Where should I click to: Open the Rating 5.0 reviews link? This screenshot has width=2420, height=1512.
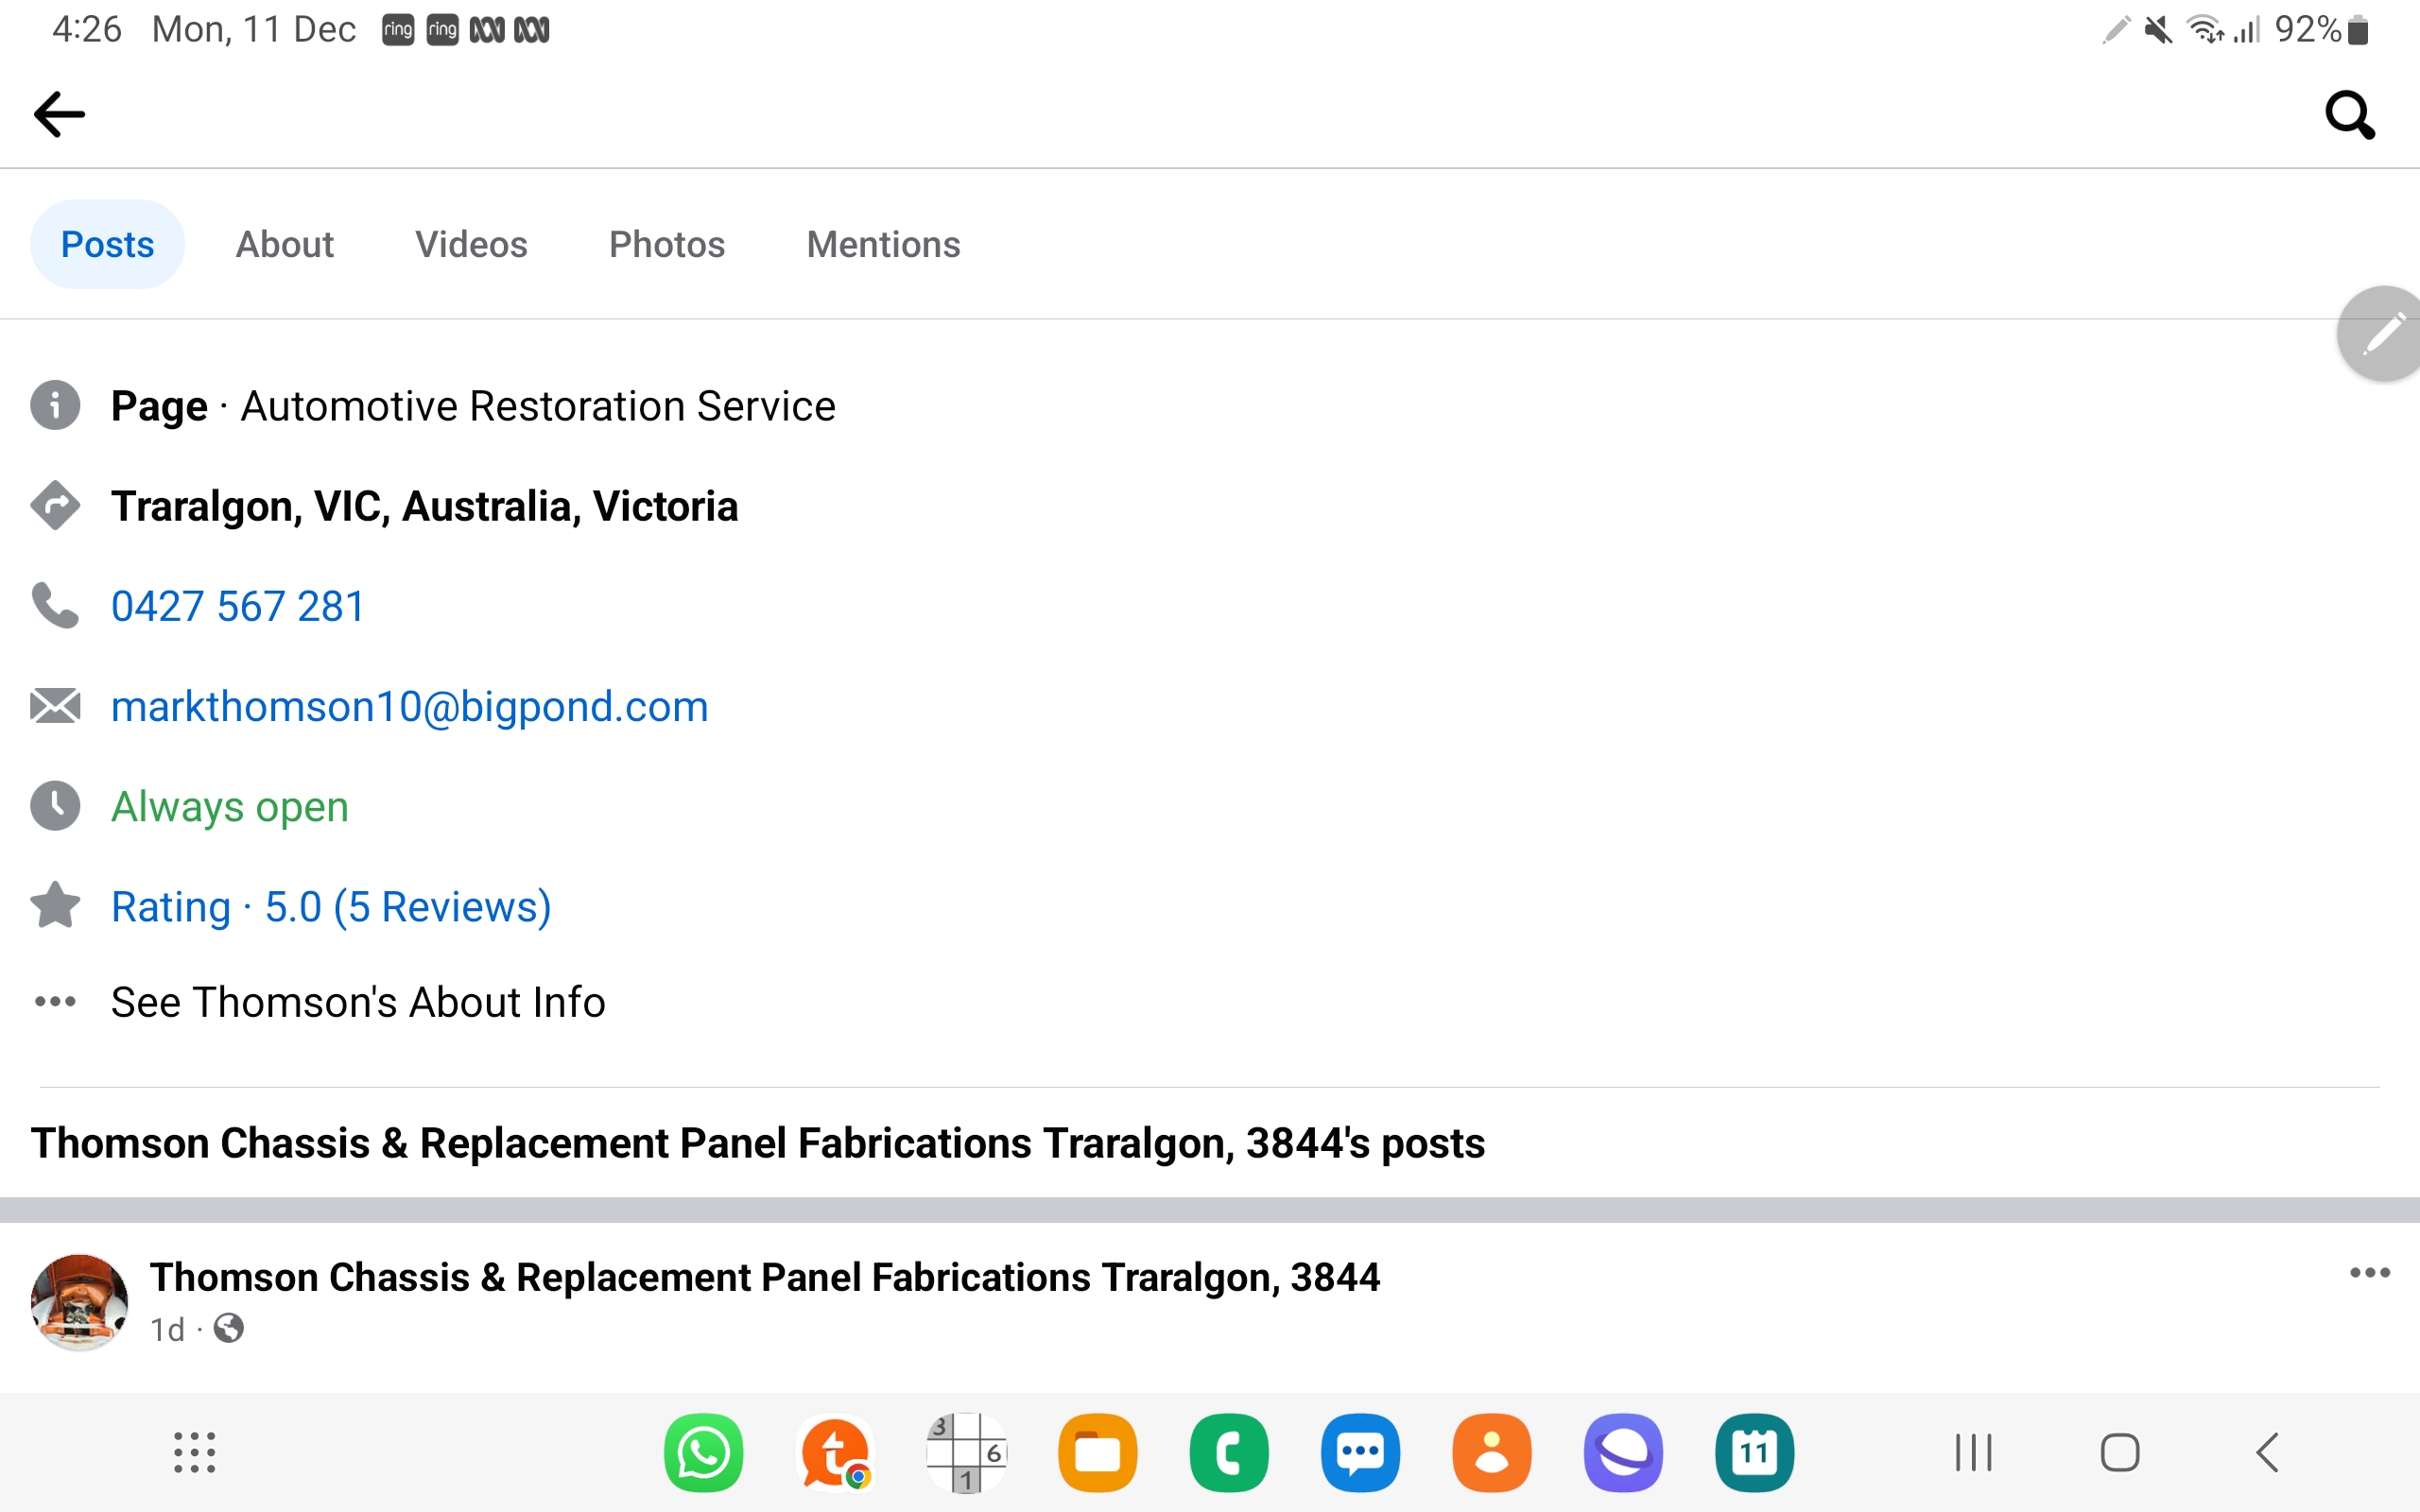(x=331, y=906)
